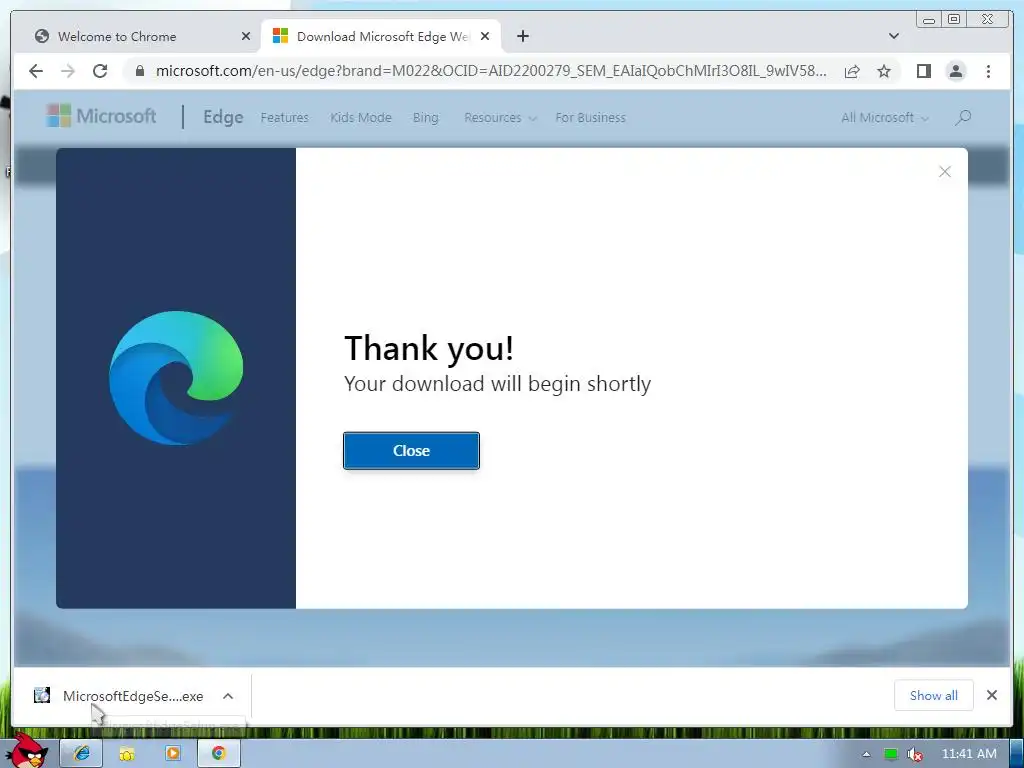Launch Internet Explorer from taskbar
Screen dimensions: 1024x768
[81, 754]
